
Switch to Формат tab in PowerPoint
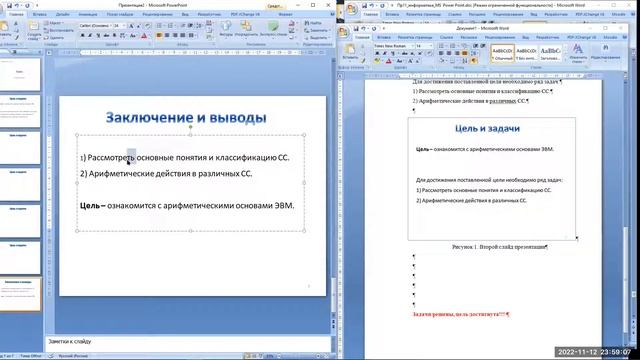coord(285,14)
